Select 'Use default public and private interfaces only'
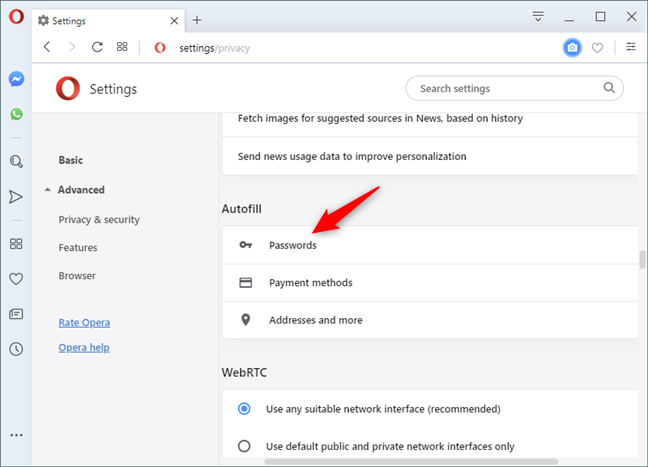 pyautogui.click(x=244, y=446)
